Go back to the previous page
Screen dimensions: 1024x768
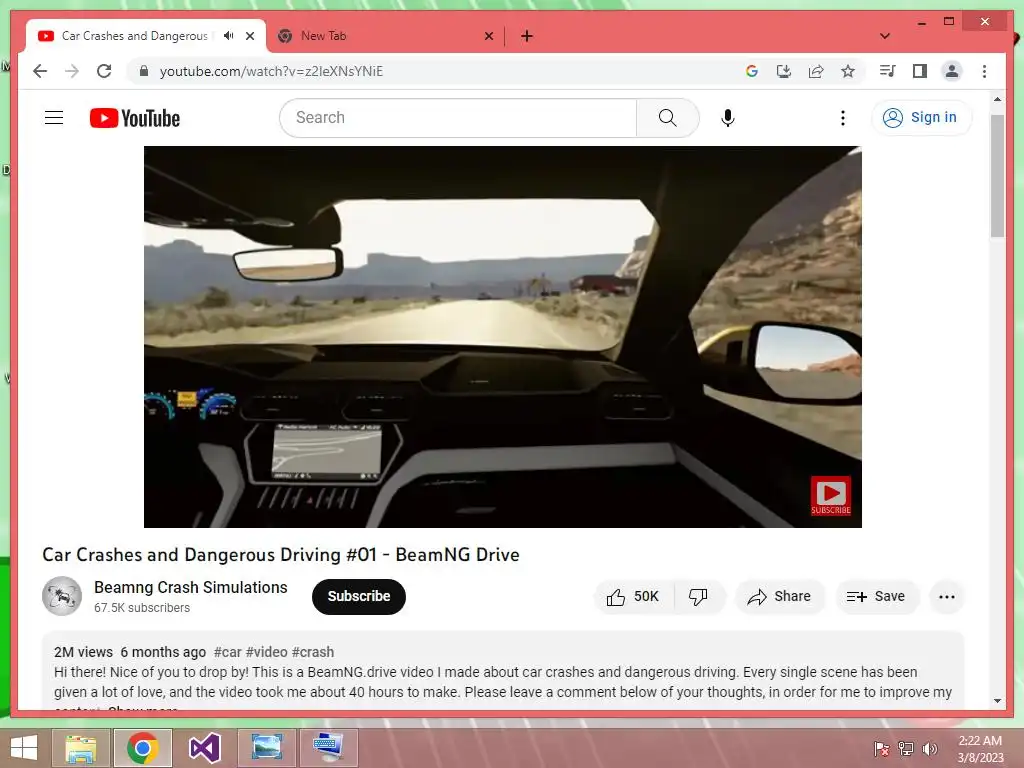[40, 71]
